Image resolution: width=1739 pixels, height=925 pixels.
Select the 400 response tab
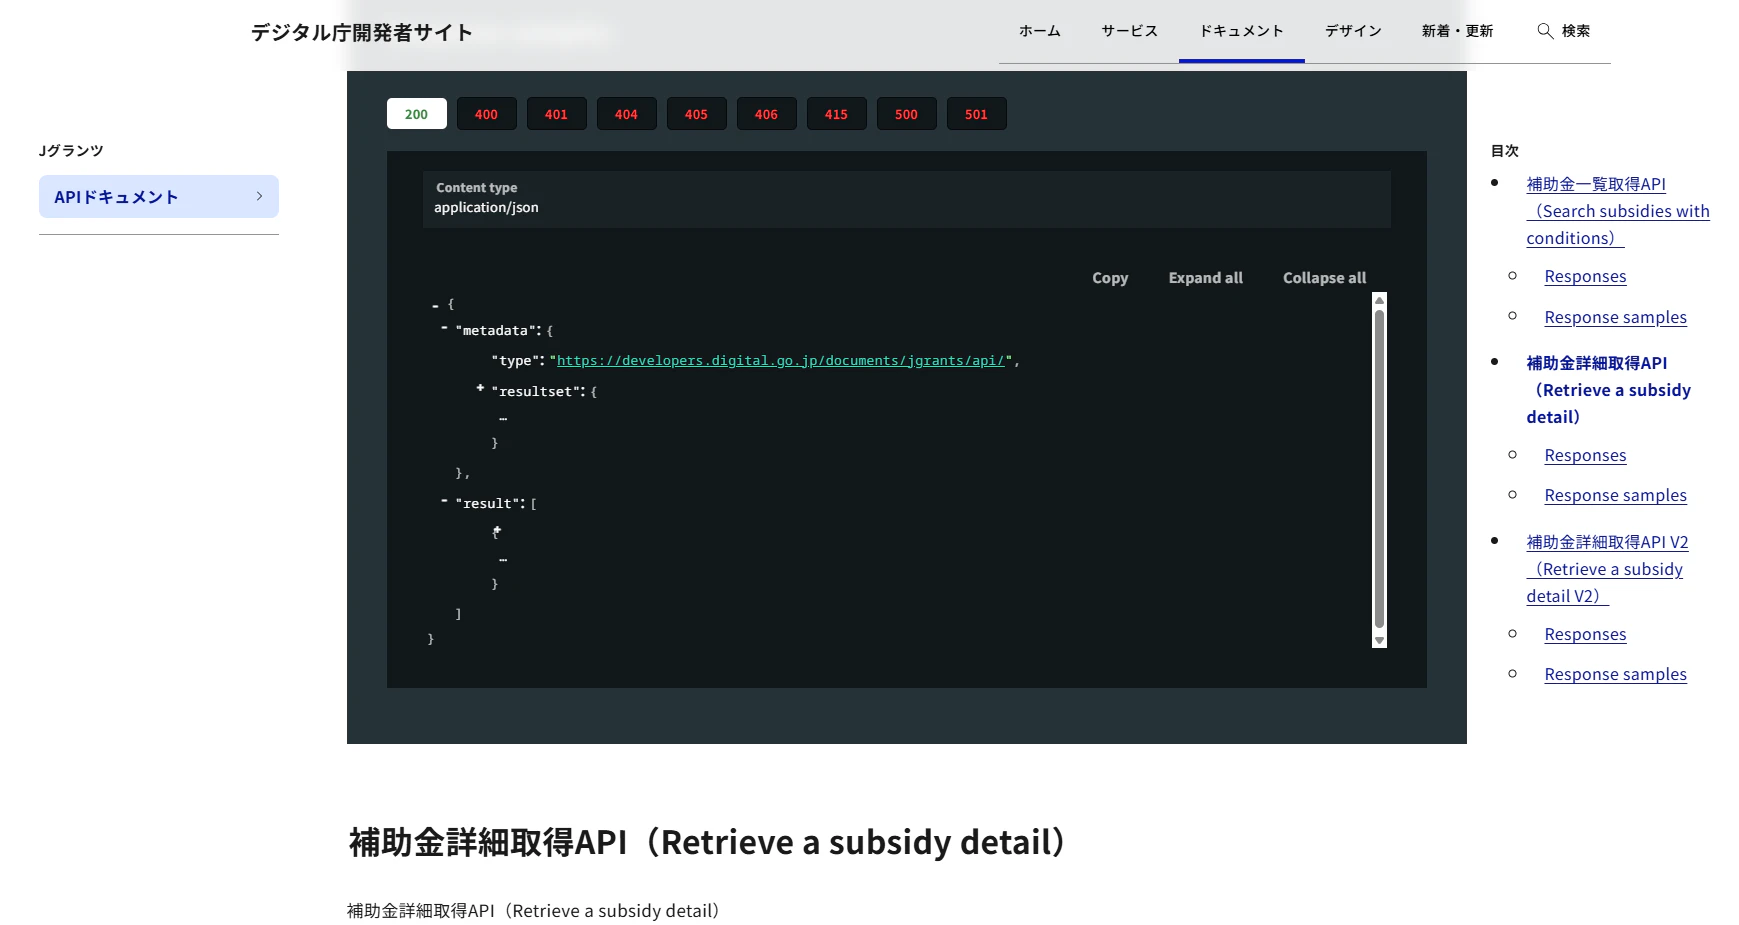(487, 114)
